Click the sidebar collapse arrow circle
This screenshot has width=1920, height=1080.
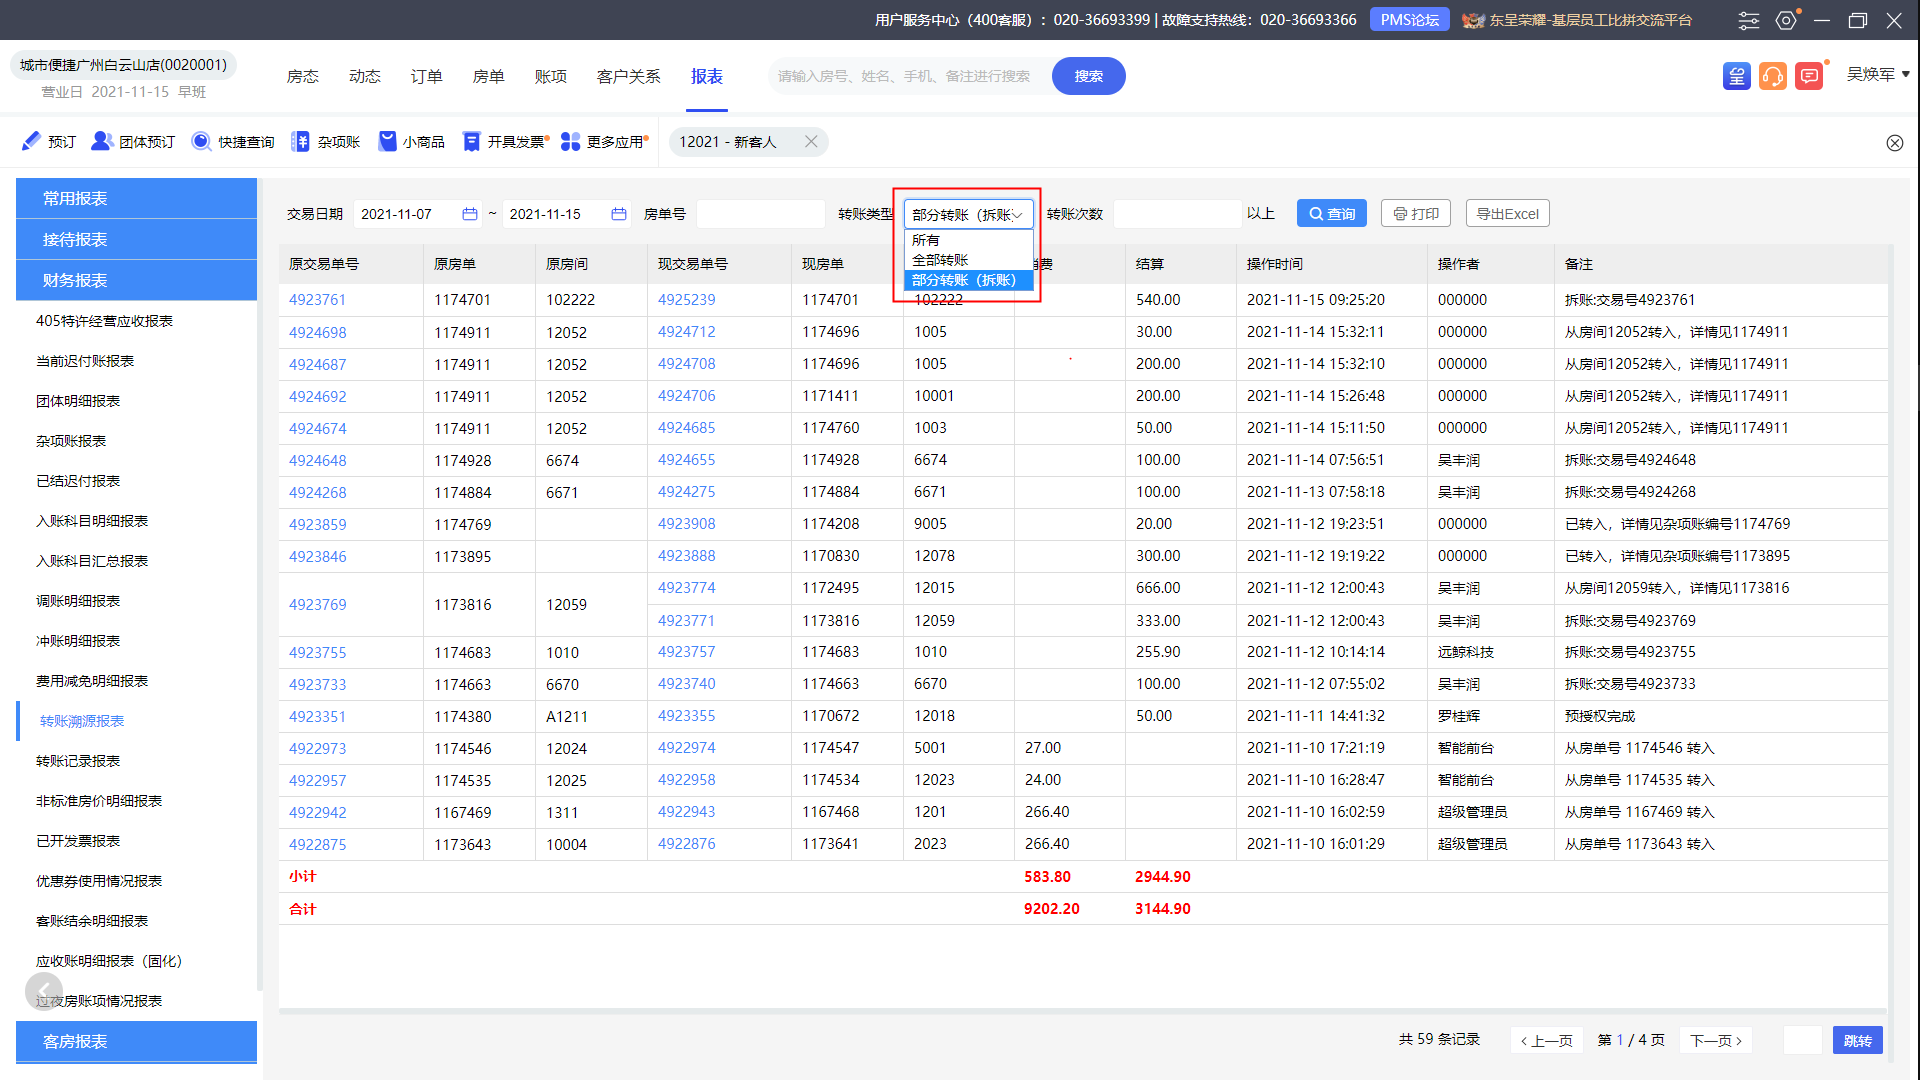44,991
